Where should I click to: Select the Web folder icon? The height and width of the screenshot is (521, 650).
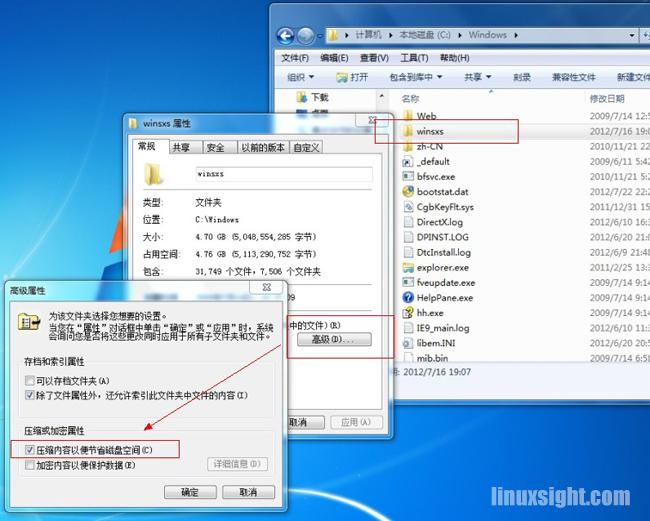point(408,116)
